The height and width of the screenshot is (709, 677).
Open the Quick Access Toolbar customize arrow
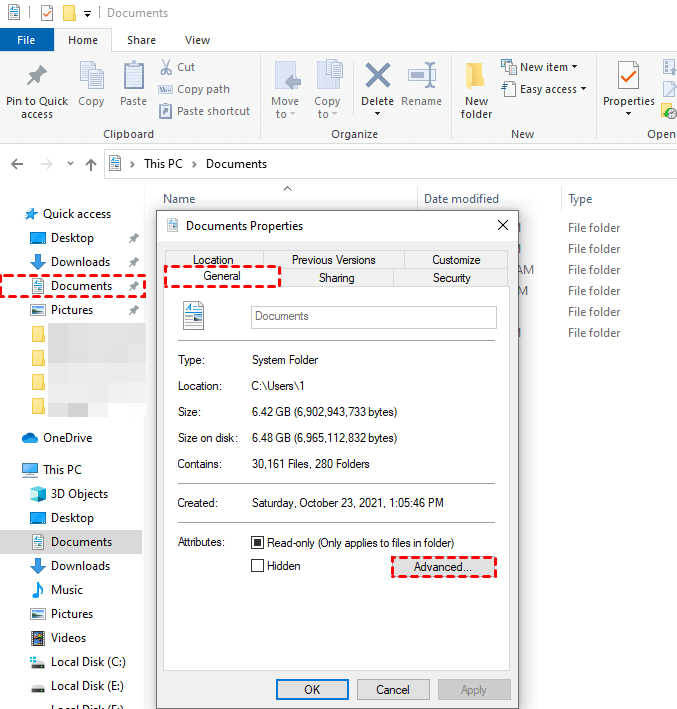(x=87, y=14)
